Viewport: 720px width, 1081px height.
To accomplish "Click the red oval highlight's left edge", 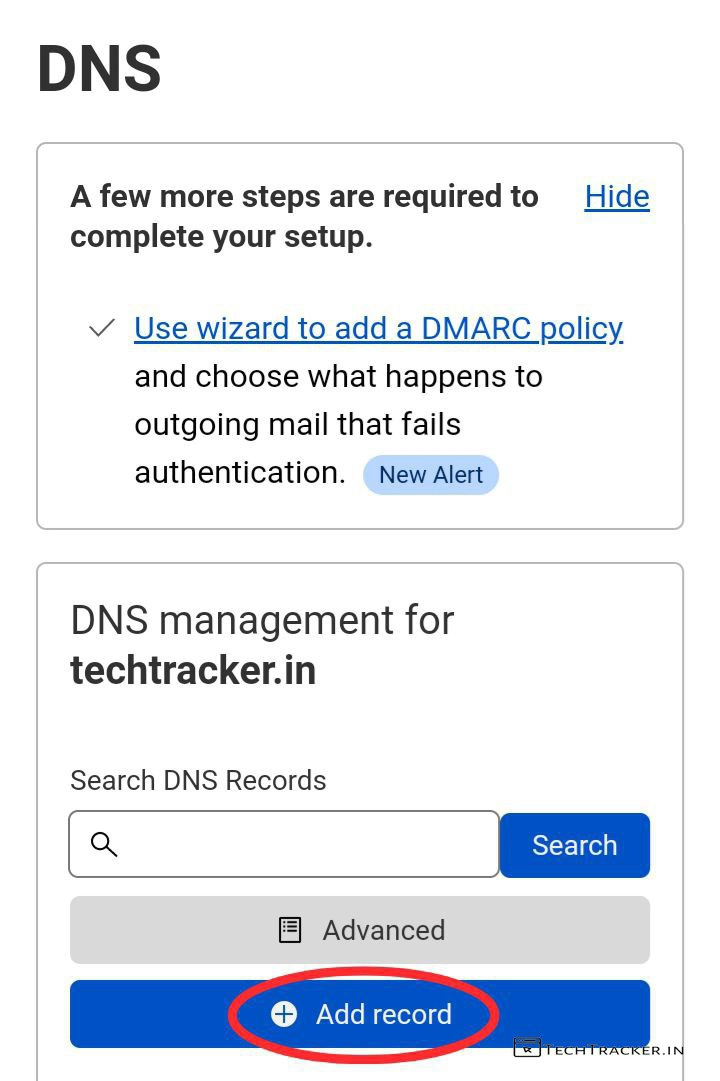I will [x=232, y=1014].
